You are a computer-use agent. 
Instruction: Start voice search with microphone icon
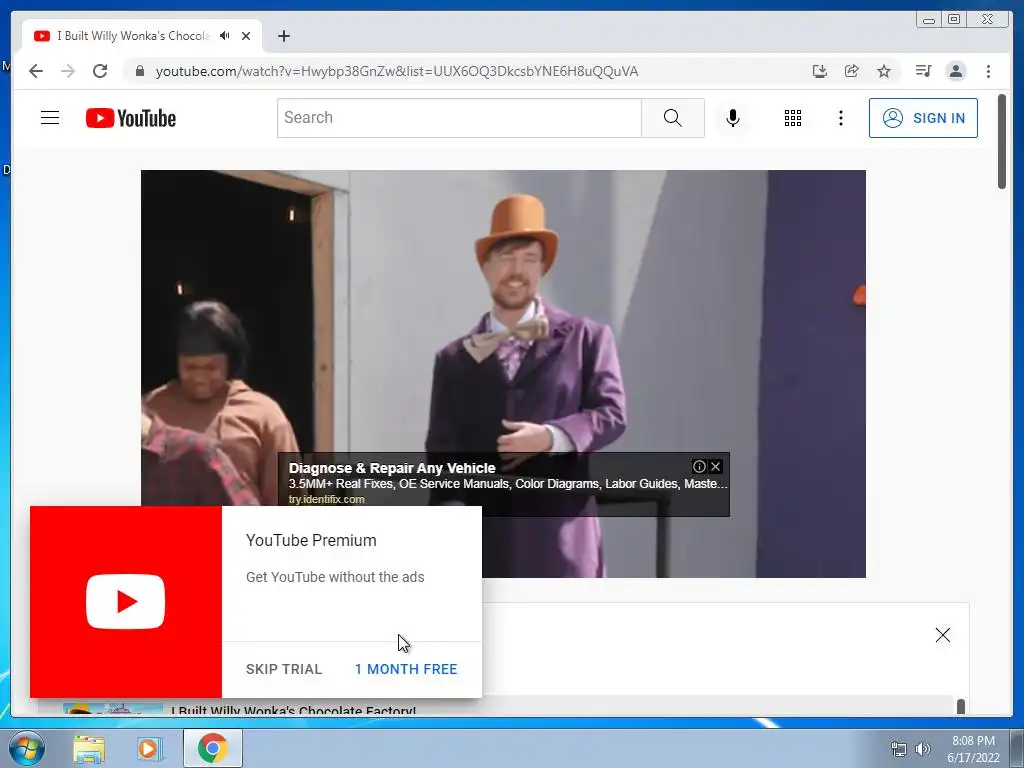[733, 118]
